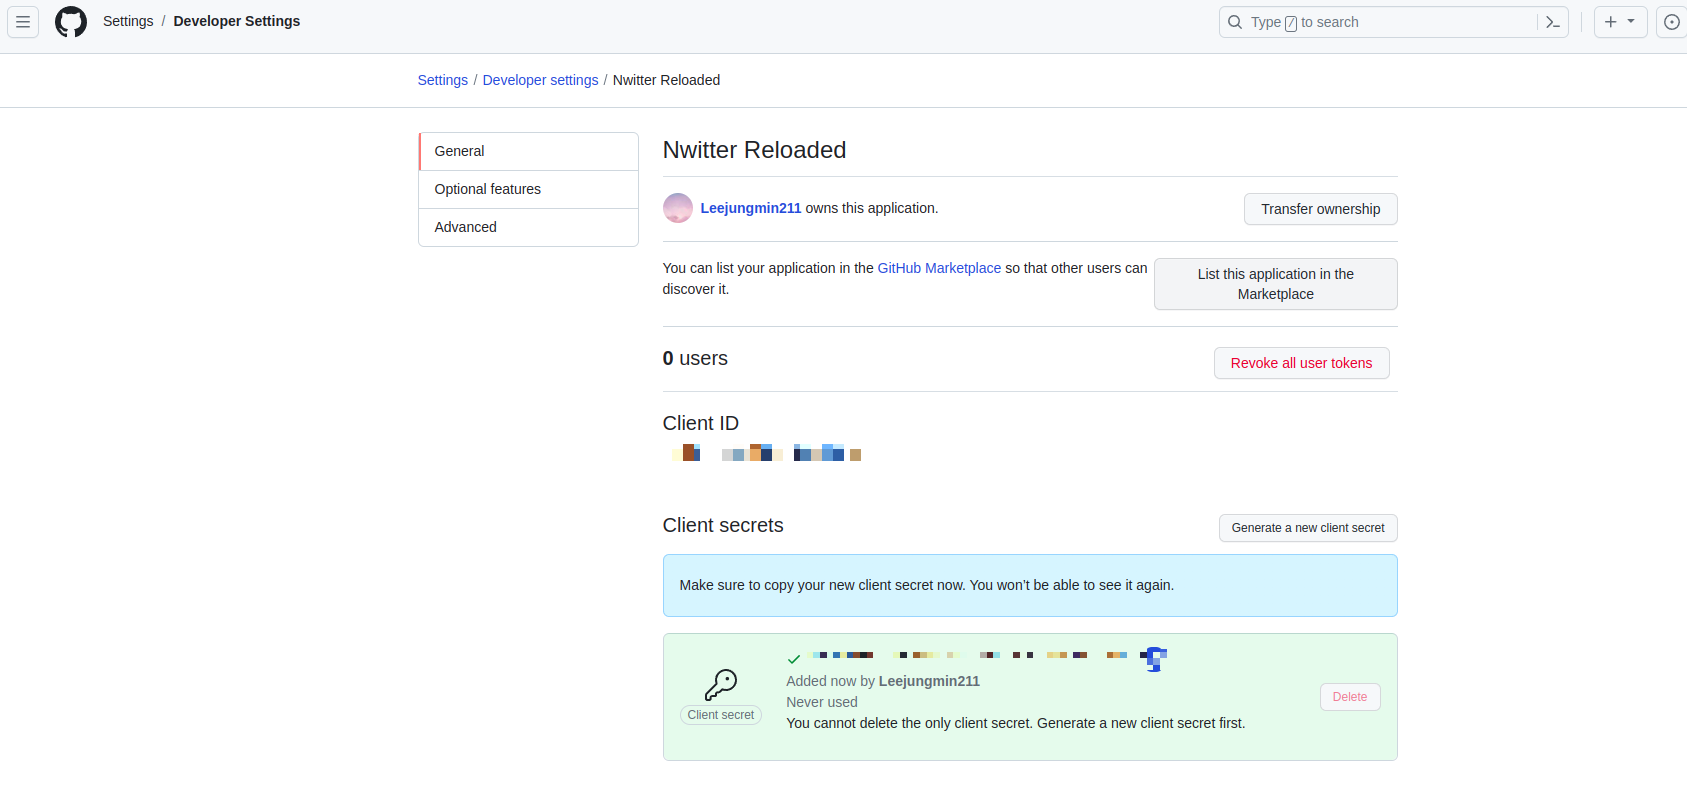Open the GitHub Marketplace link
The image size is (1687, 805).
tap(939, 268)
